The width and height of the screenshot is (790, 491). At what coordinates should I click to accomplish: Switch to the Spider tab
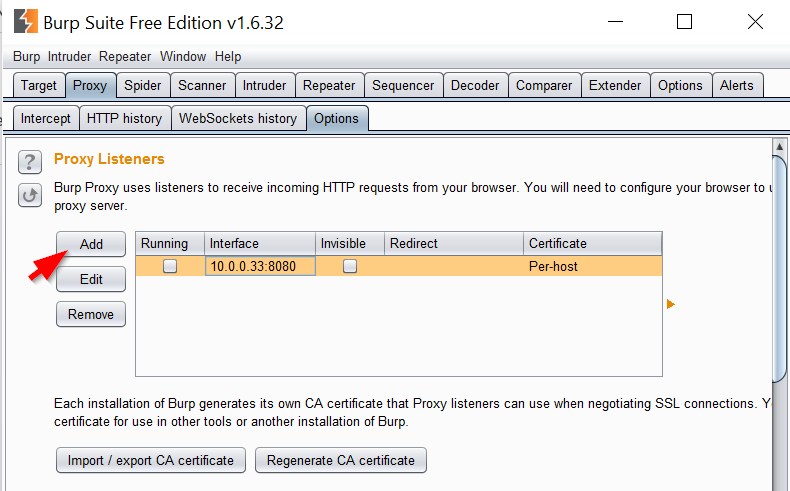143,86
